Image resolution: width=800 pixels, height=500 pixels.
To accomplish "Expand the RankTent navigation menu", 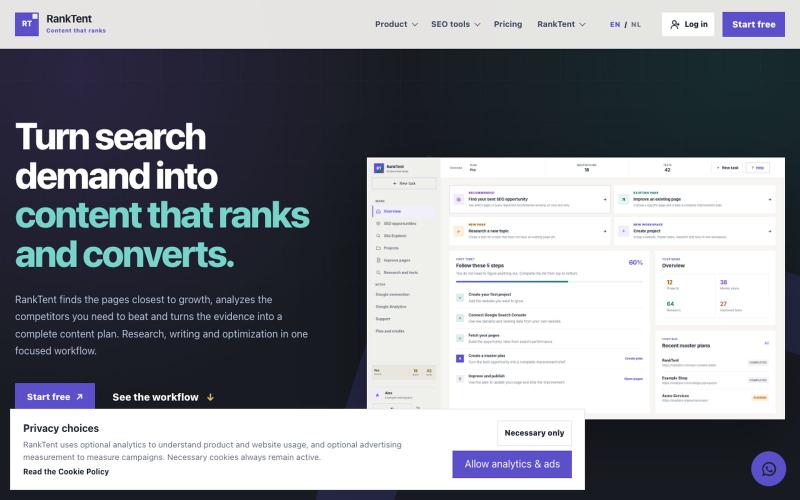I will click(561, 24).
